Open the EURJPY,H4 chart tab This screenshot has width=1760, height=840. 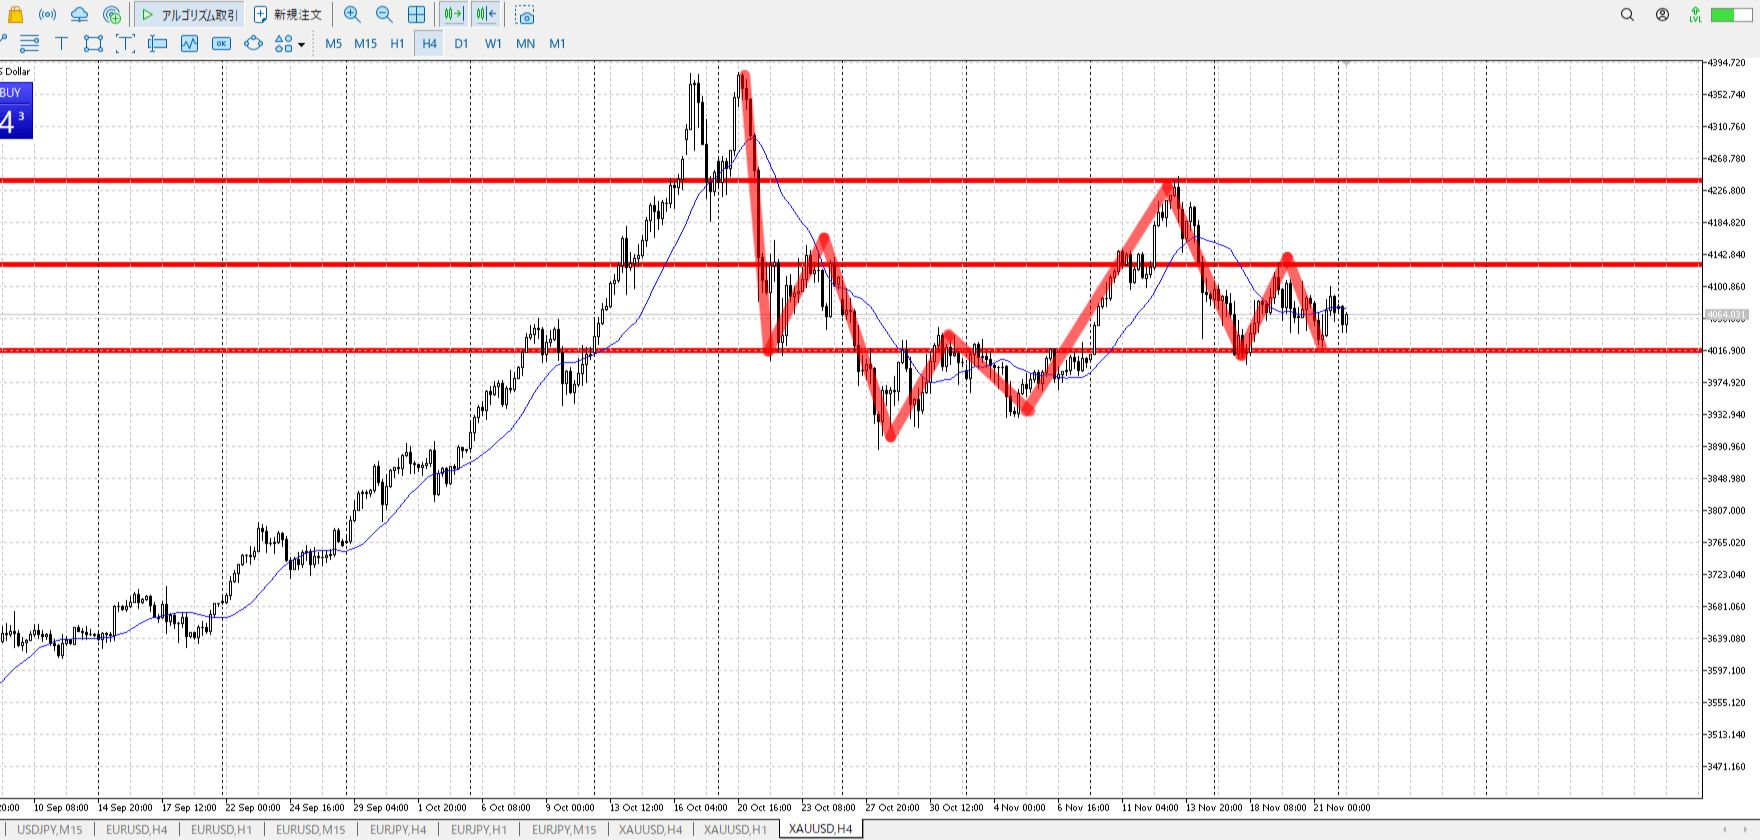[397, 829]
